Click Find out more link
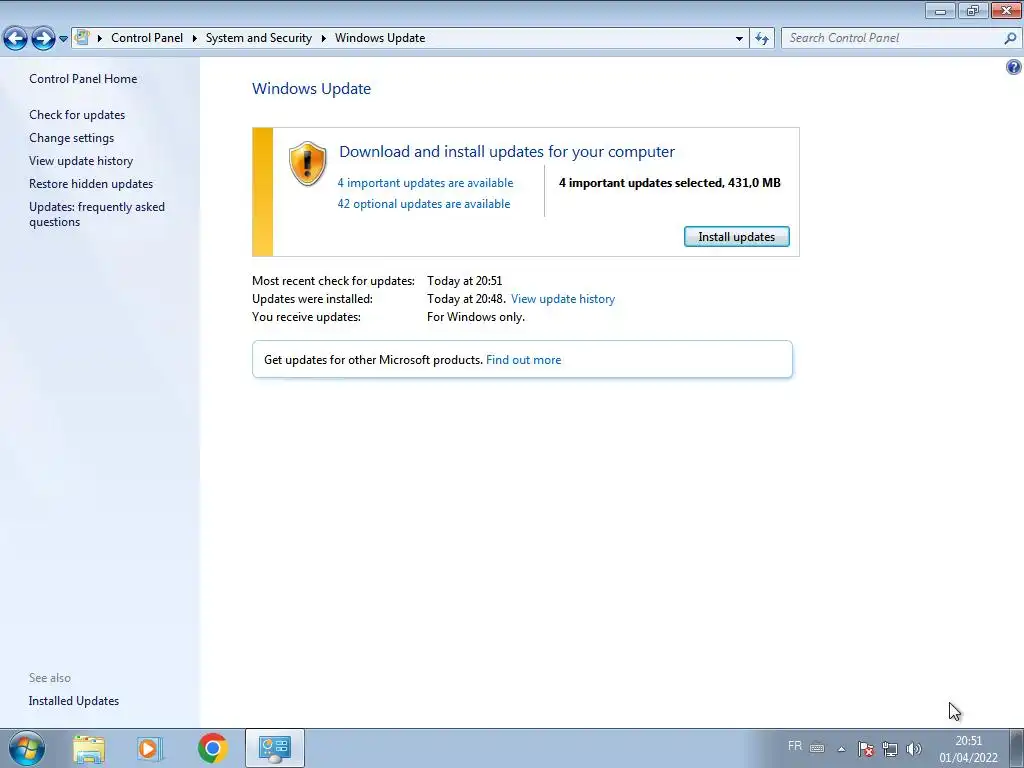Image resolution: width=1024 pixels, height=768 pixels. [523, 360]
